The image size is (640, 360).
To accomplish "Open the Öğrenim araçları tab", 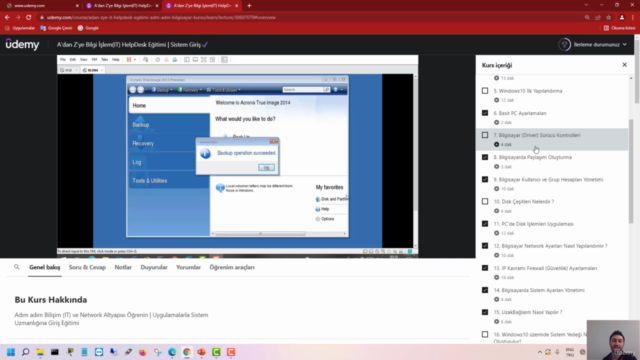I will pyautogui.click(x=232, y=267).
